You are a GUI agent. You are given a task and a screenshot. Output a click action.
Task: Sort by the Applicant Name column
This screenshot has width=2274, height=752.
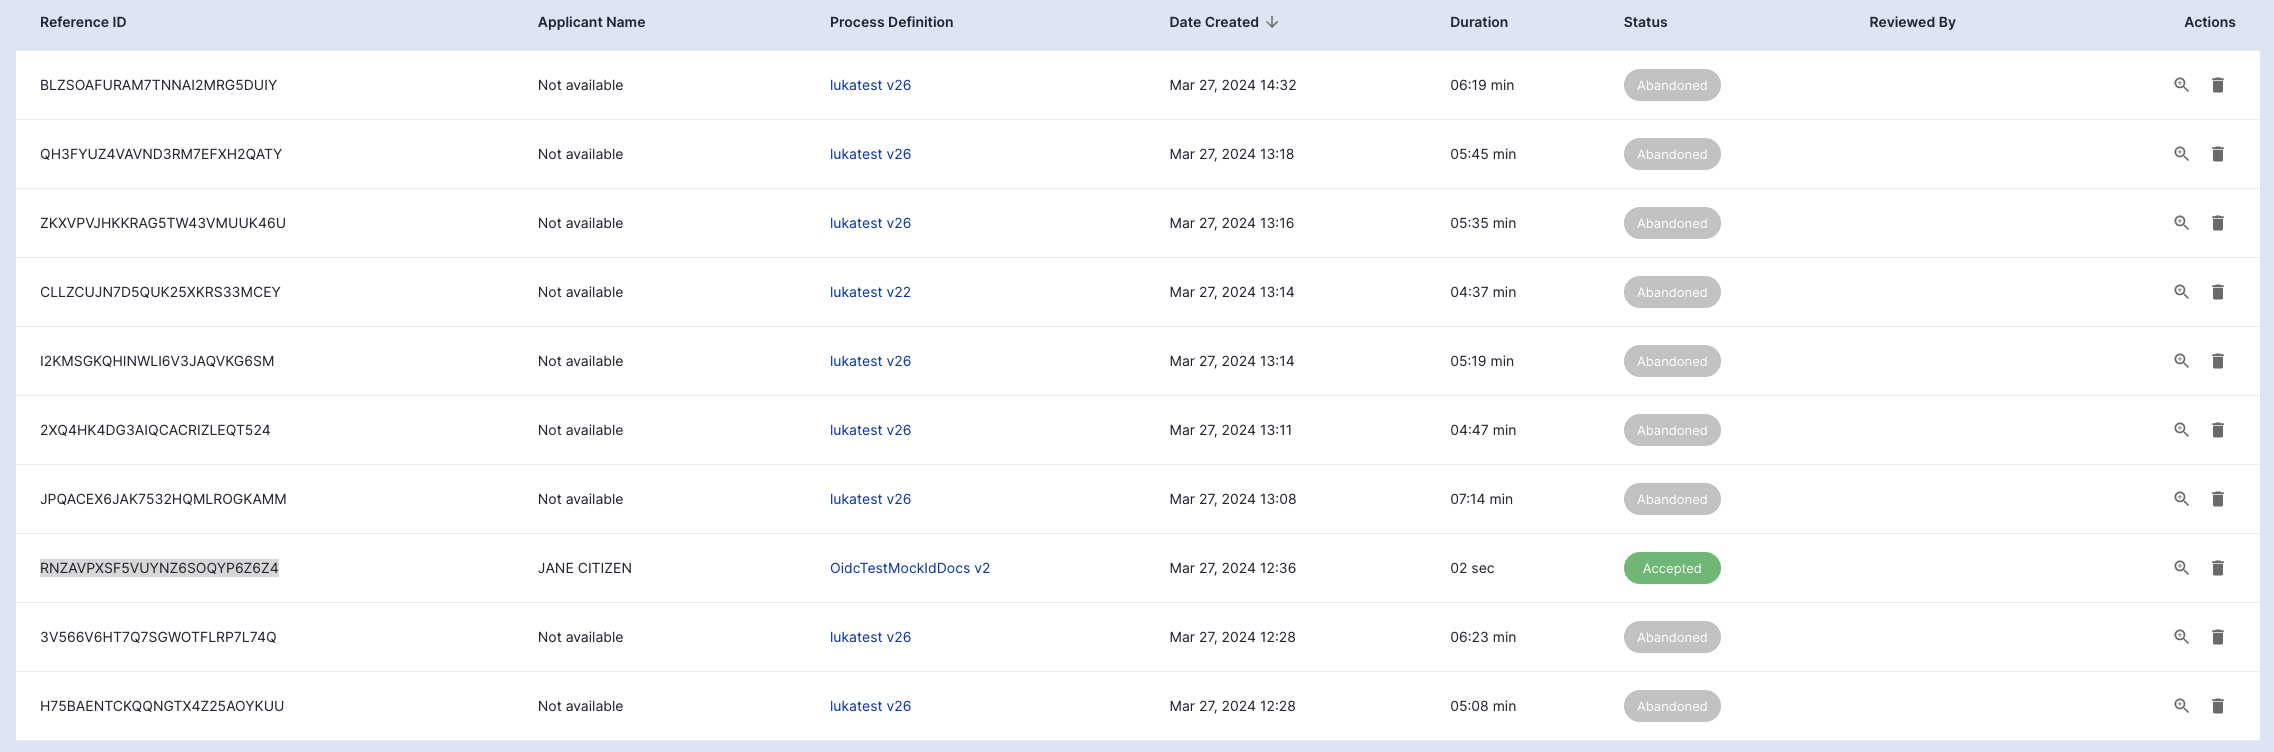click(591, 22)
